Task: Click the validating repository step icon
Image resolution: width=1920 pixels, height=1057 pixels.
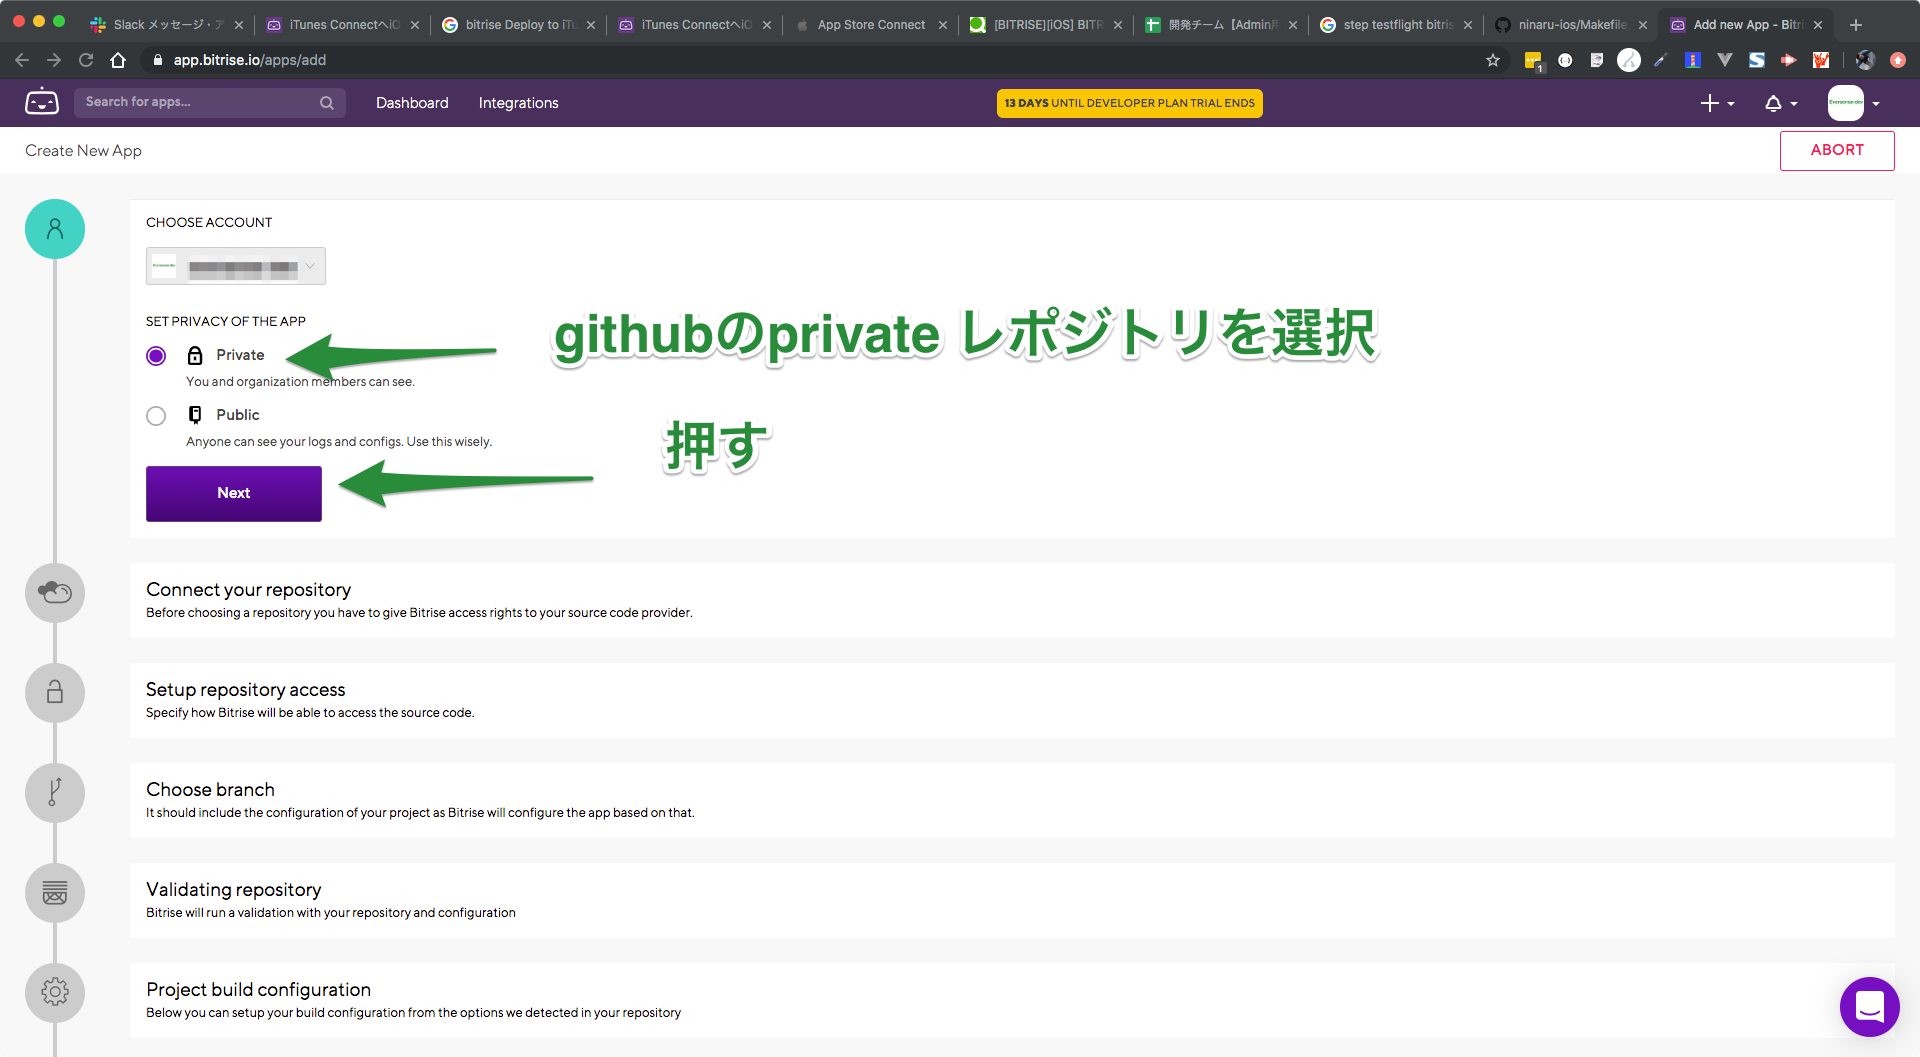Action: coord(55,893)
